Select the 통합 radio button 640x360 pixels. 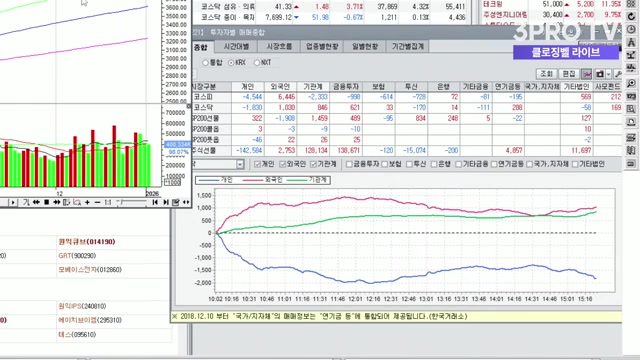[205, 63]
